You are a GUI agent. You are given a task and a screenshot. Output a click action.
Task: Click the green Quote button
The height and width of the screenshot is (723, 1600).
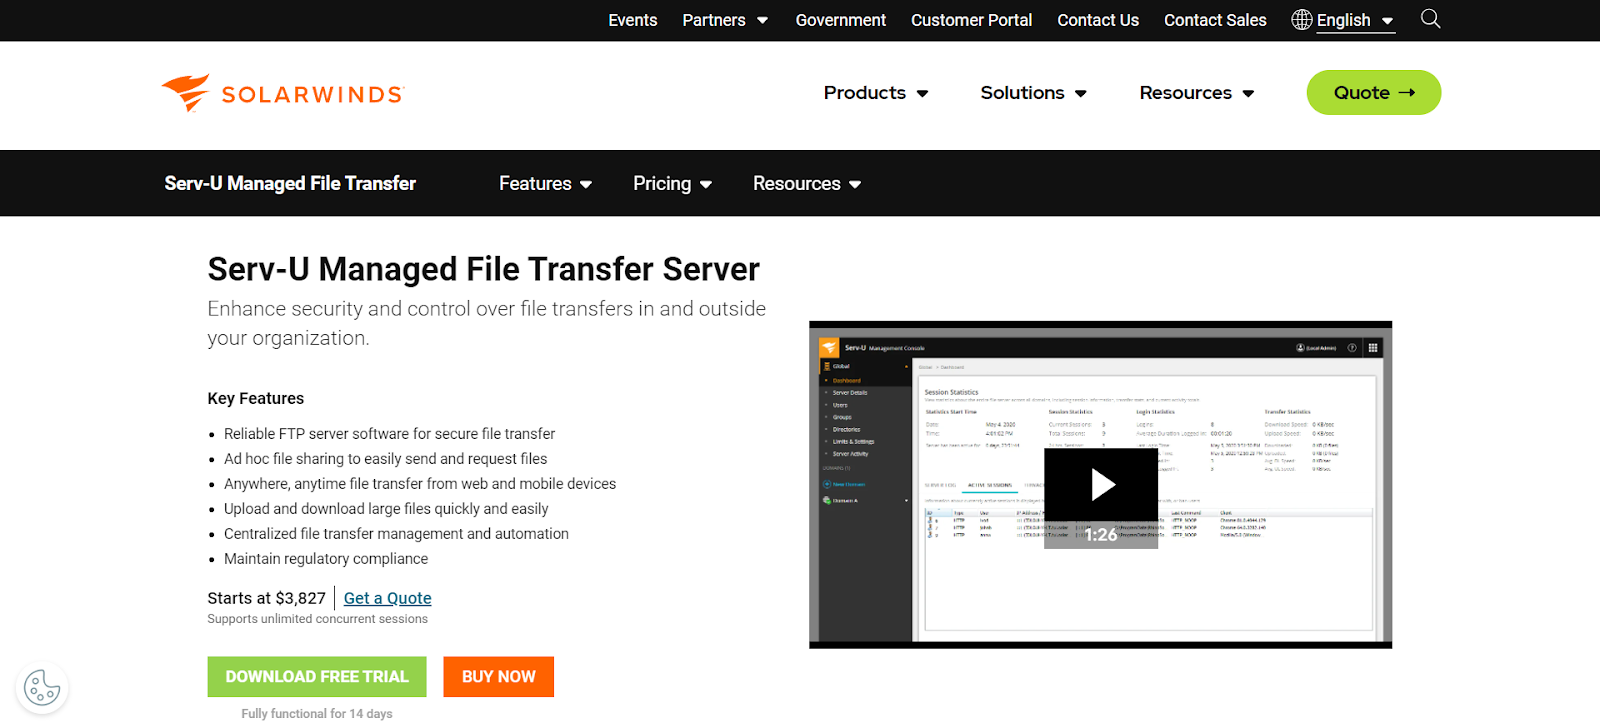pyautogui.click(x=1374, y=93)
